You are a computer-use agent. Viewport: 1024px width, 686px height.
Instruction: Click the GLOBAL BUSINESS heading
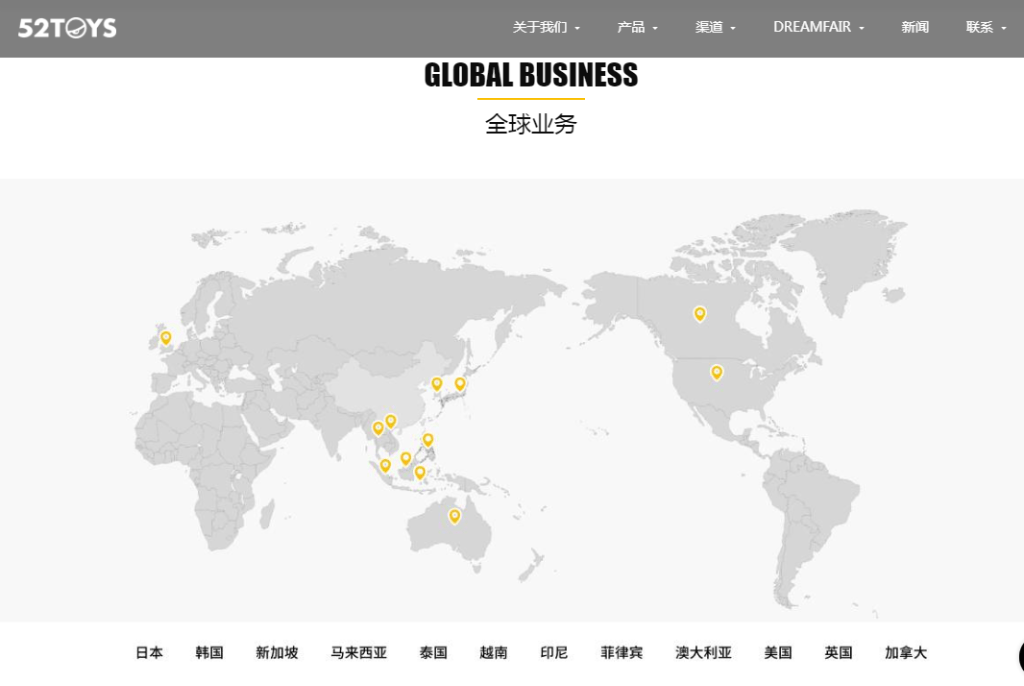pyautogui.click(x=531, y=75)
